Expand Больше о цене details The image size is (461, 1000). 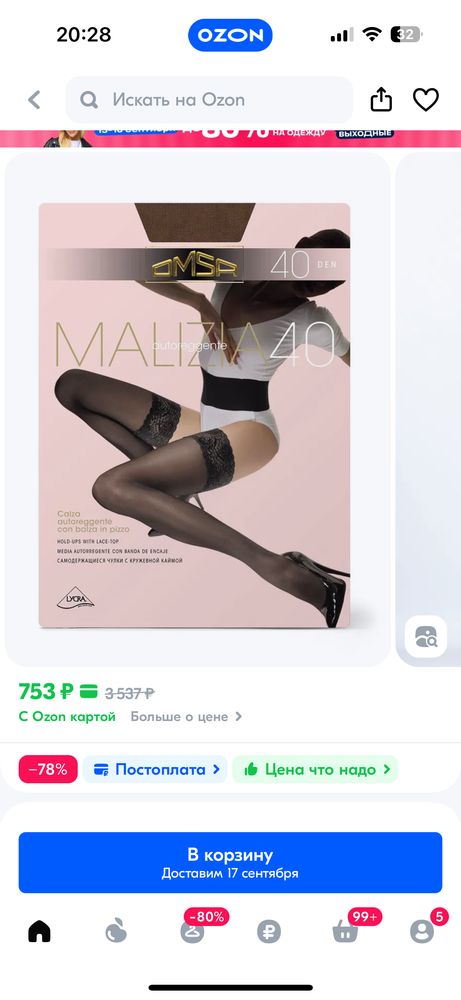[x=186, y=716]
